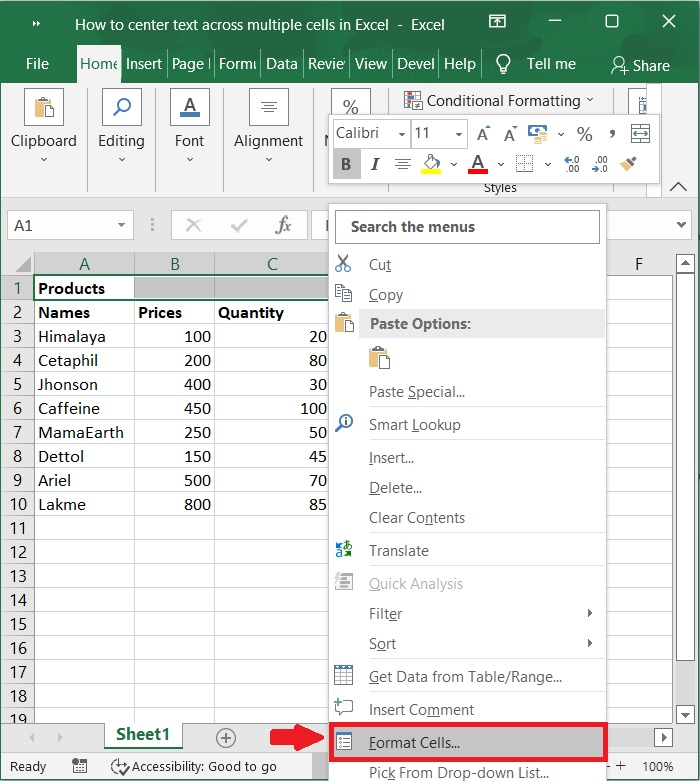The width and height of the screenshot is (700, 781).
Task: Switch to the Insert tab
Action: [x=143, y=64]
